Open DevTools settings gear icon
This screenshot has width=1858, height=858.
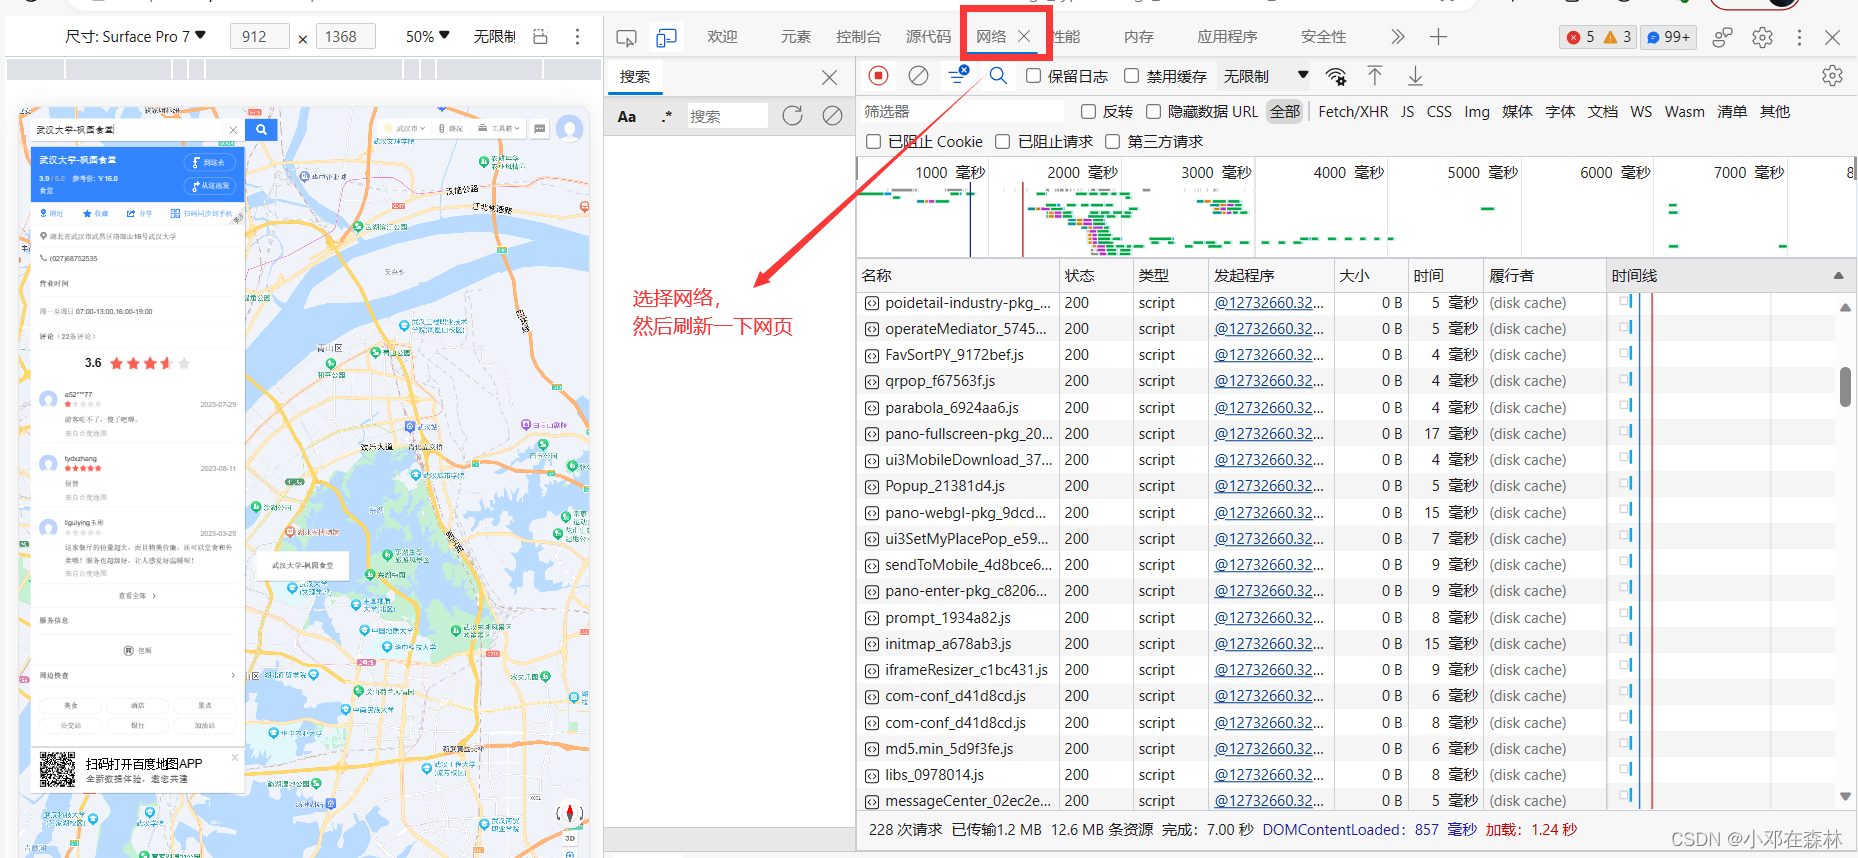tap(1762, 37)
